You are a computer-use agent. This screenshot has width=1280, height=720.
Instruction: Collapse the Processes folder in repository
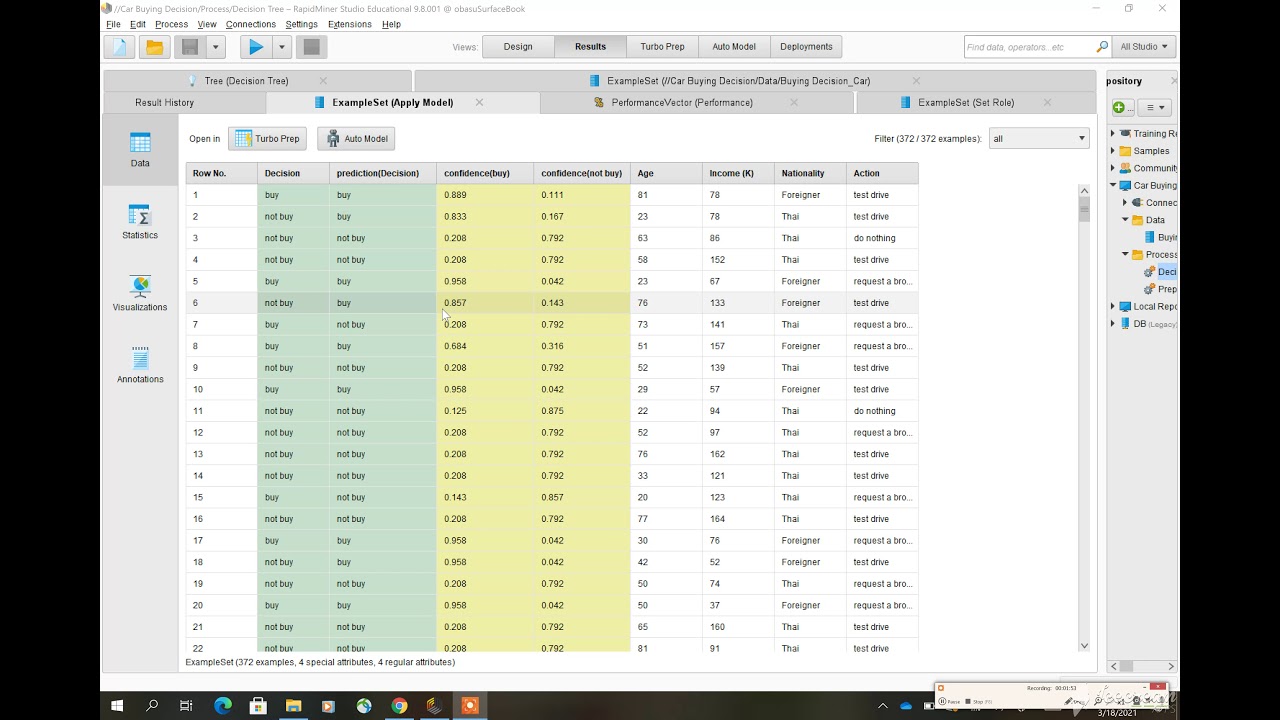(x=1125, y=255)
